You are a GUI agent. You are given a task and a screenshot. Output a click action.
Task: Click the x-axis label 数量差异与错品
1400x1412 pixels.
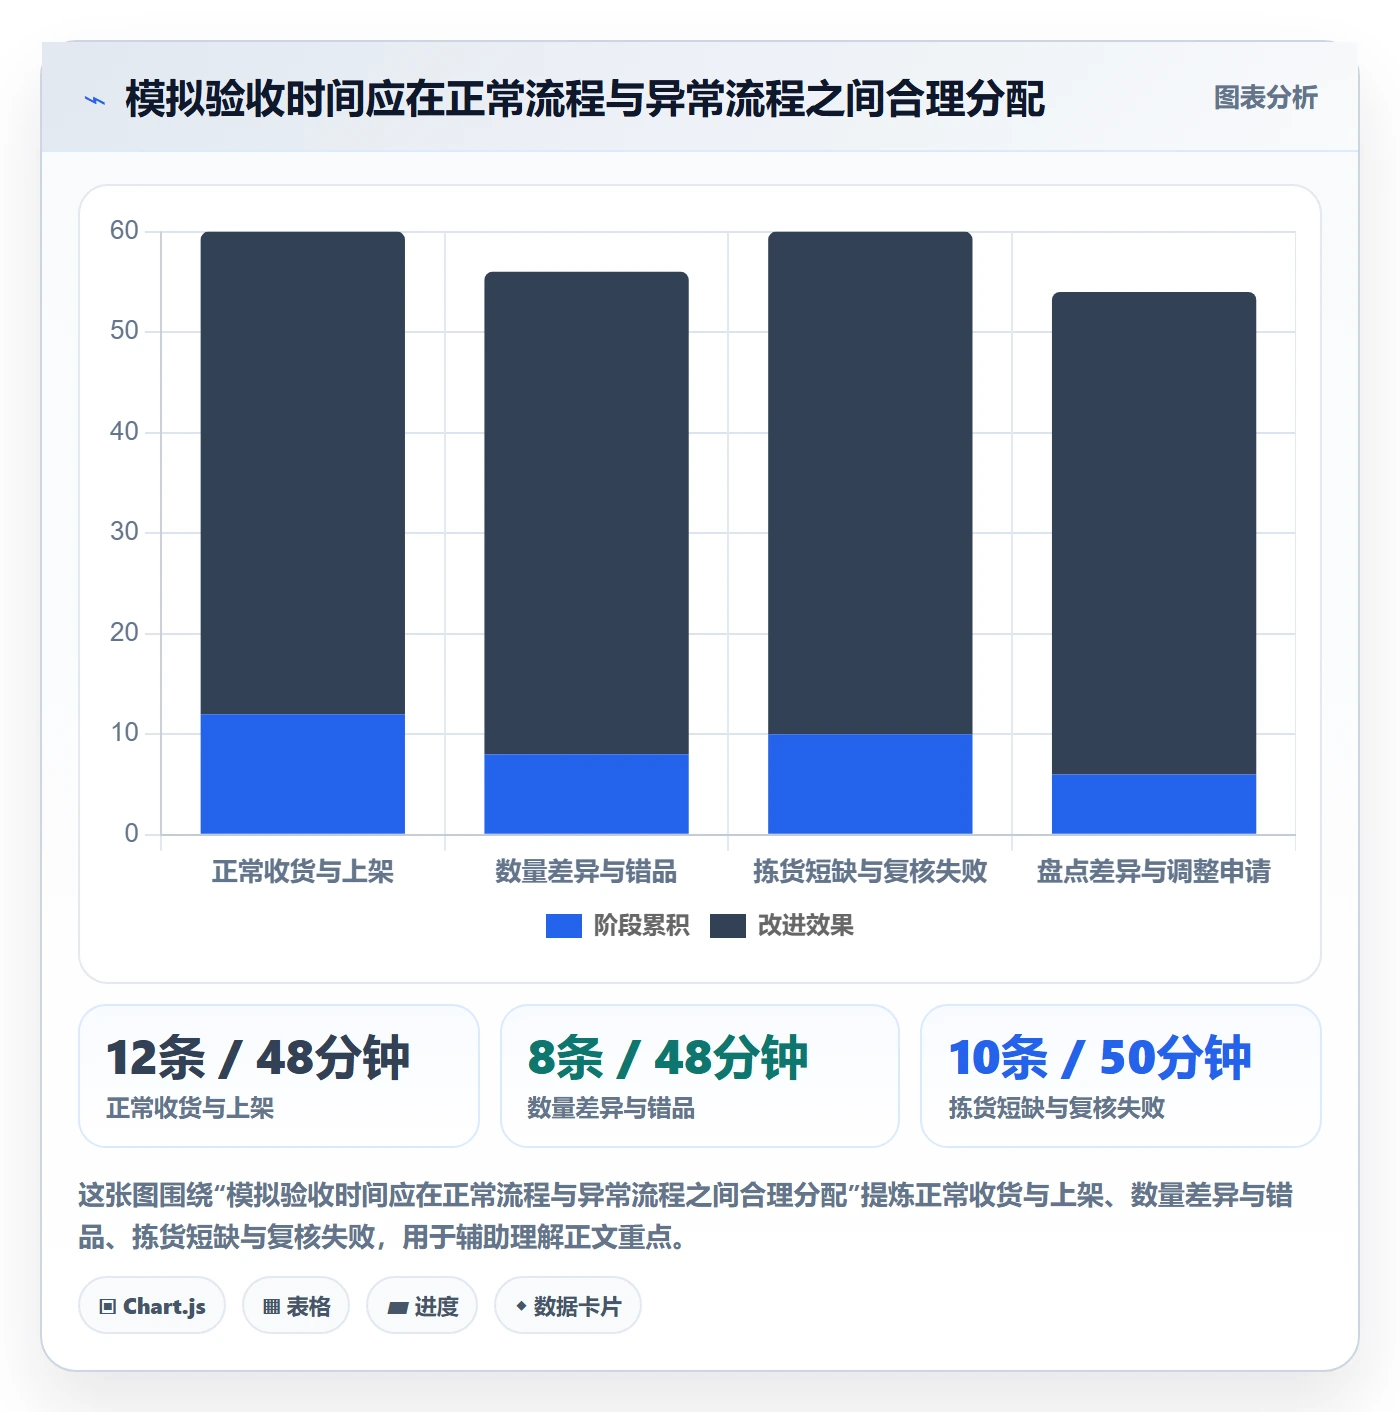(587, 872)
